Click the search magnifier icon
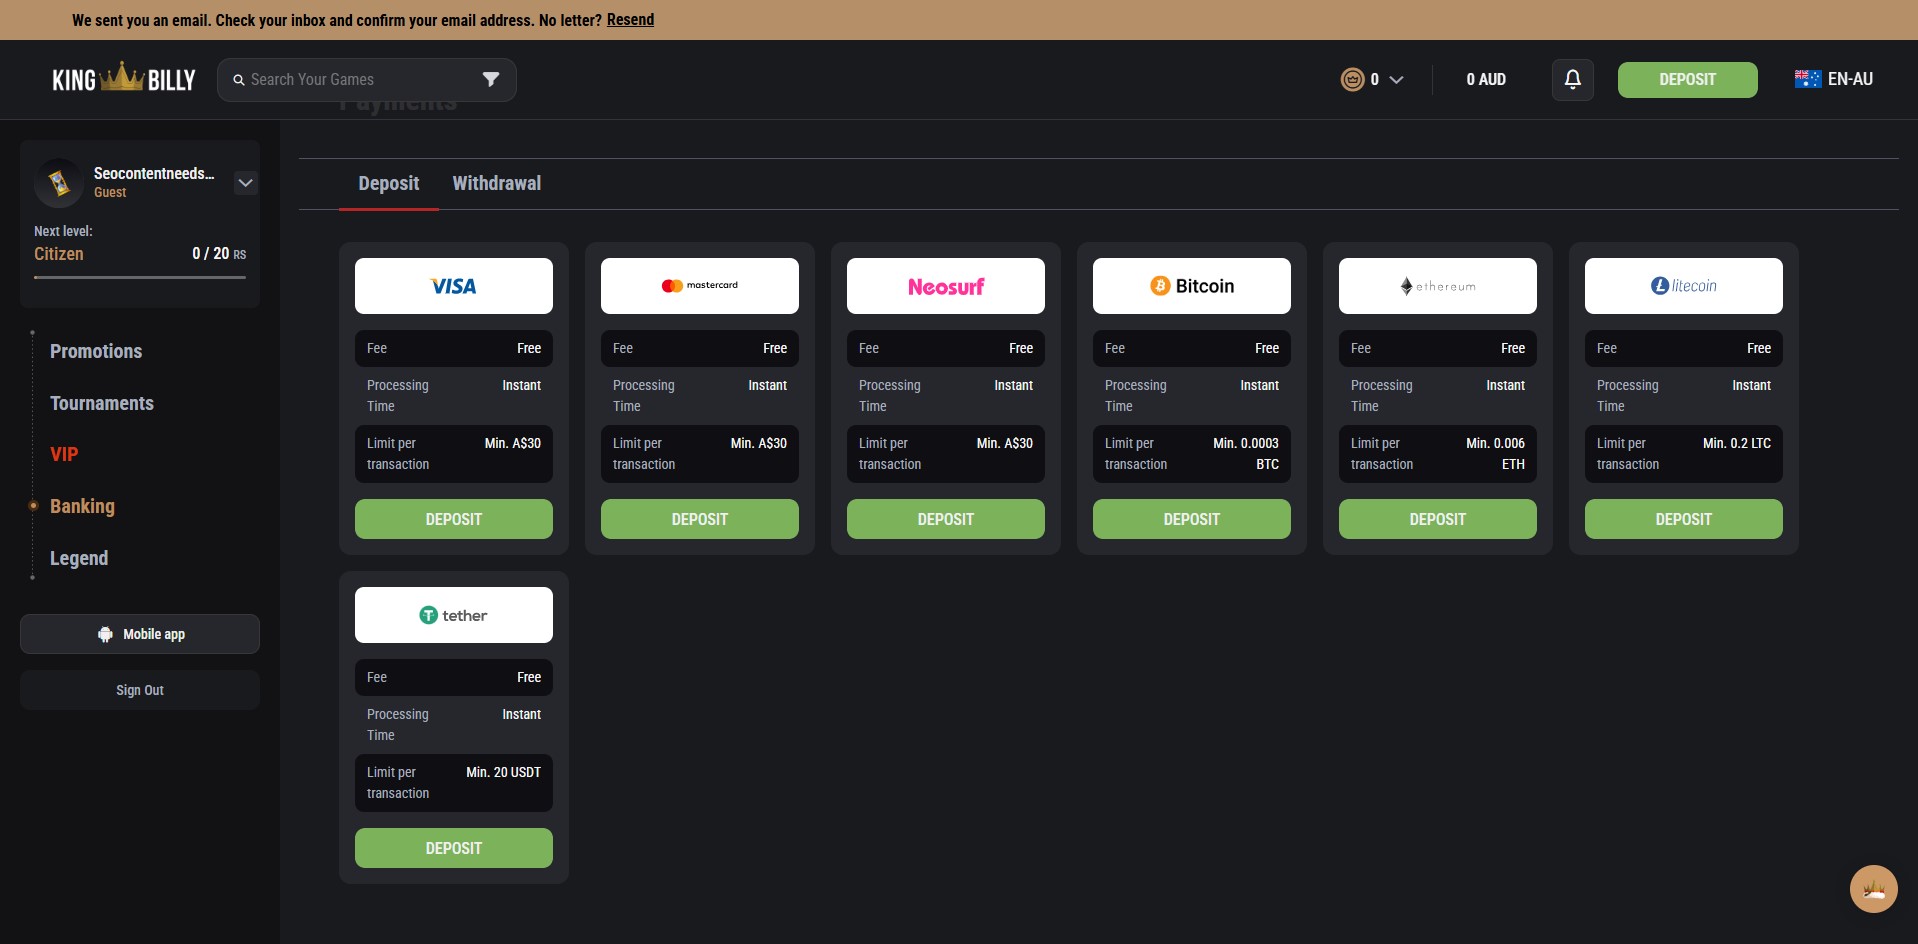 coord(239,80)
